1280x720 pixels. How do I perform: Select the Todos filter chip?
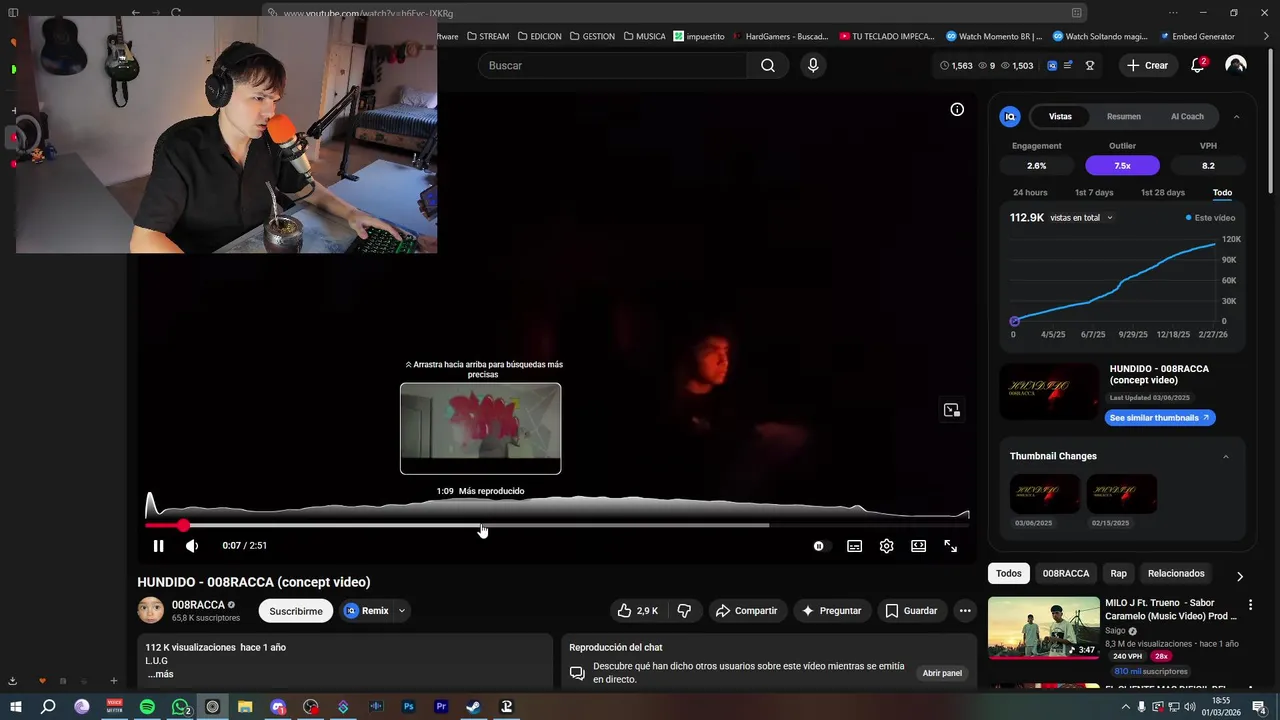click(1009, 573)
